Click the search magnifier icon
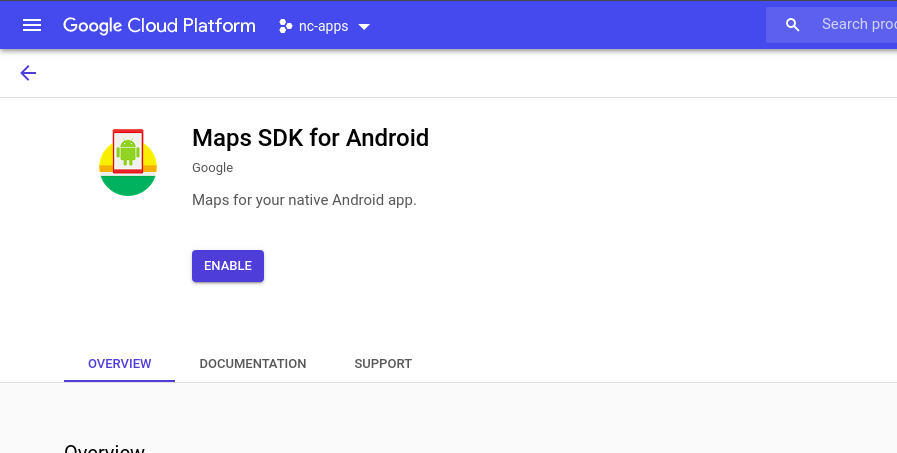The height and width of the screenshot is (453, 897). [x=792, y=25]
